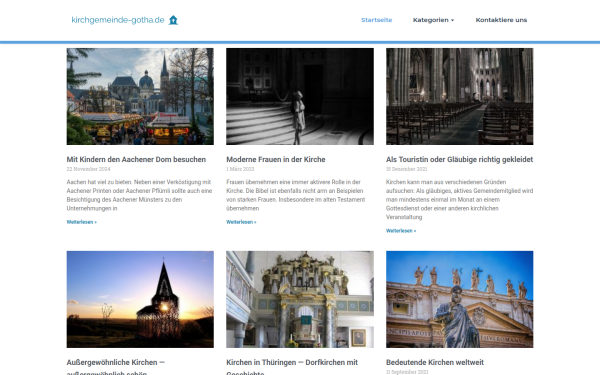600x375 pixels.
Task: Click the date '22 November 2024'
Action: click(88, 169)
